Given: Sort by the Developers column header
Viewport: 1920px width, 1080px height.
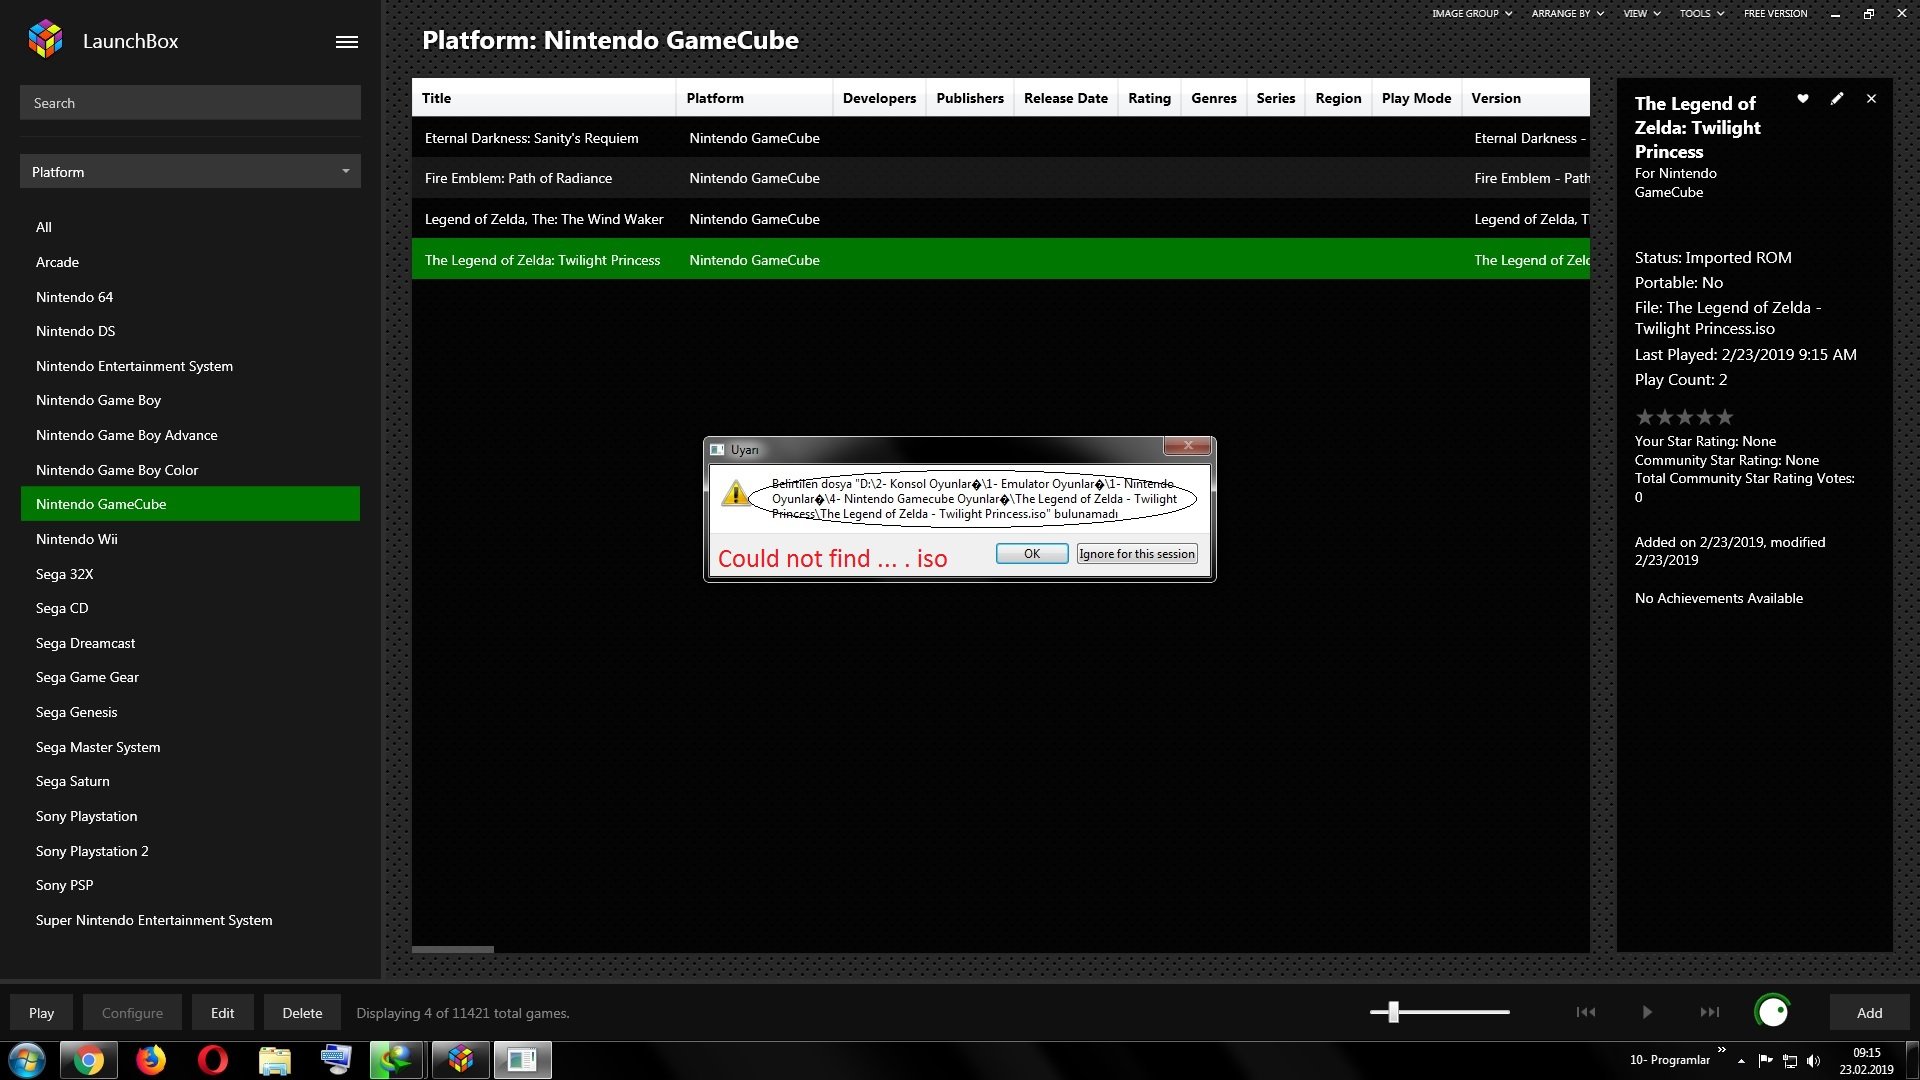Looking at the screenshot, I should (879, 98).
